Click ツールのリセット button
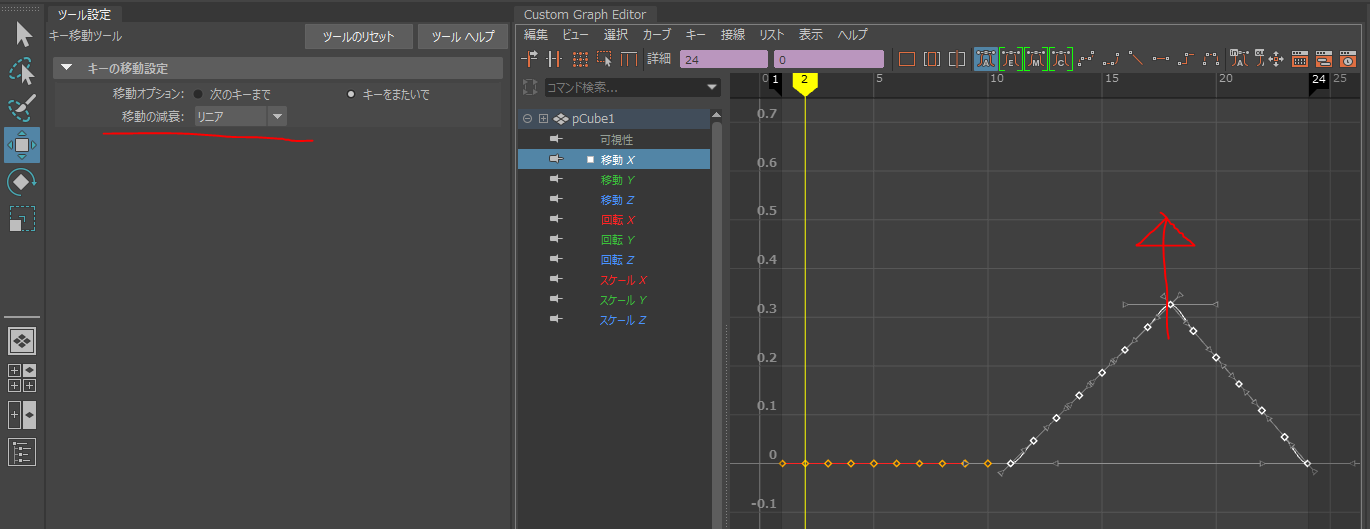The image size is (1370, 529). 359,37
